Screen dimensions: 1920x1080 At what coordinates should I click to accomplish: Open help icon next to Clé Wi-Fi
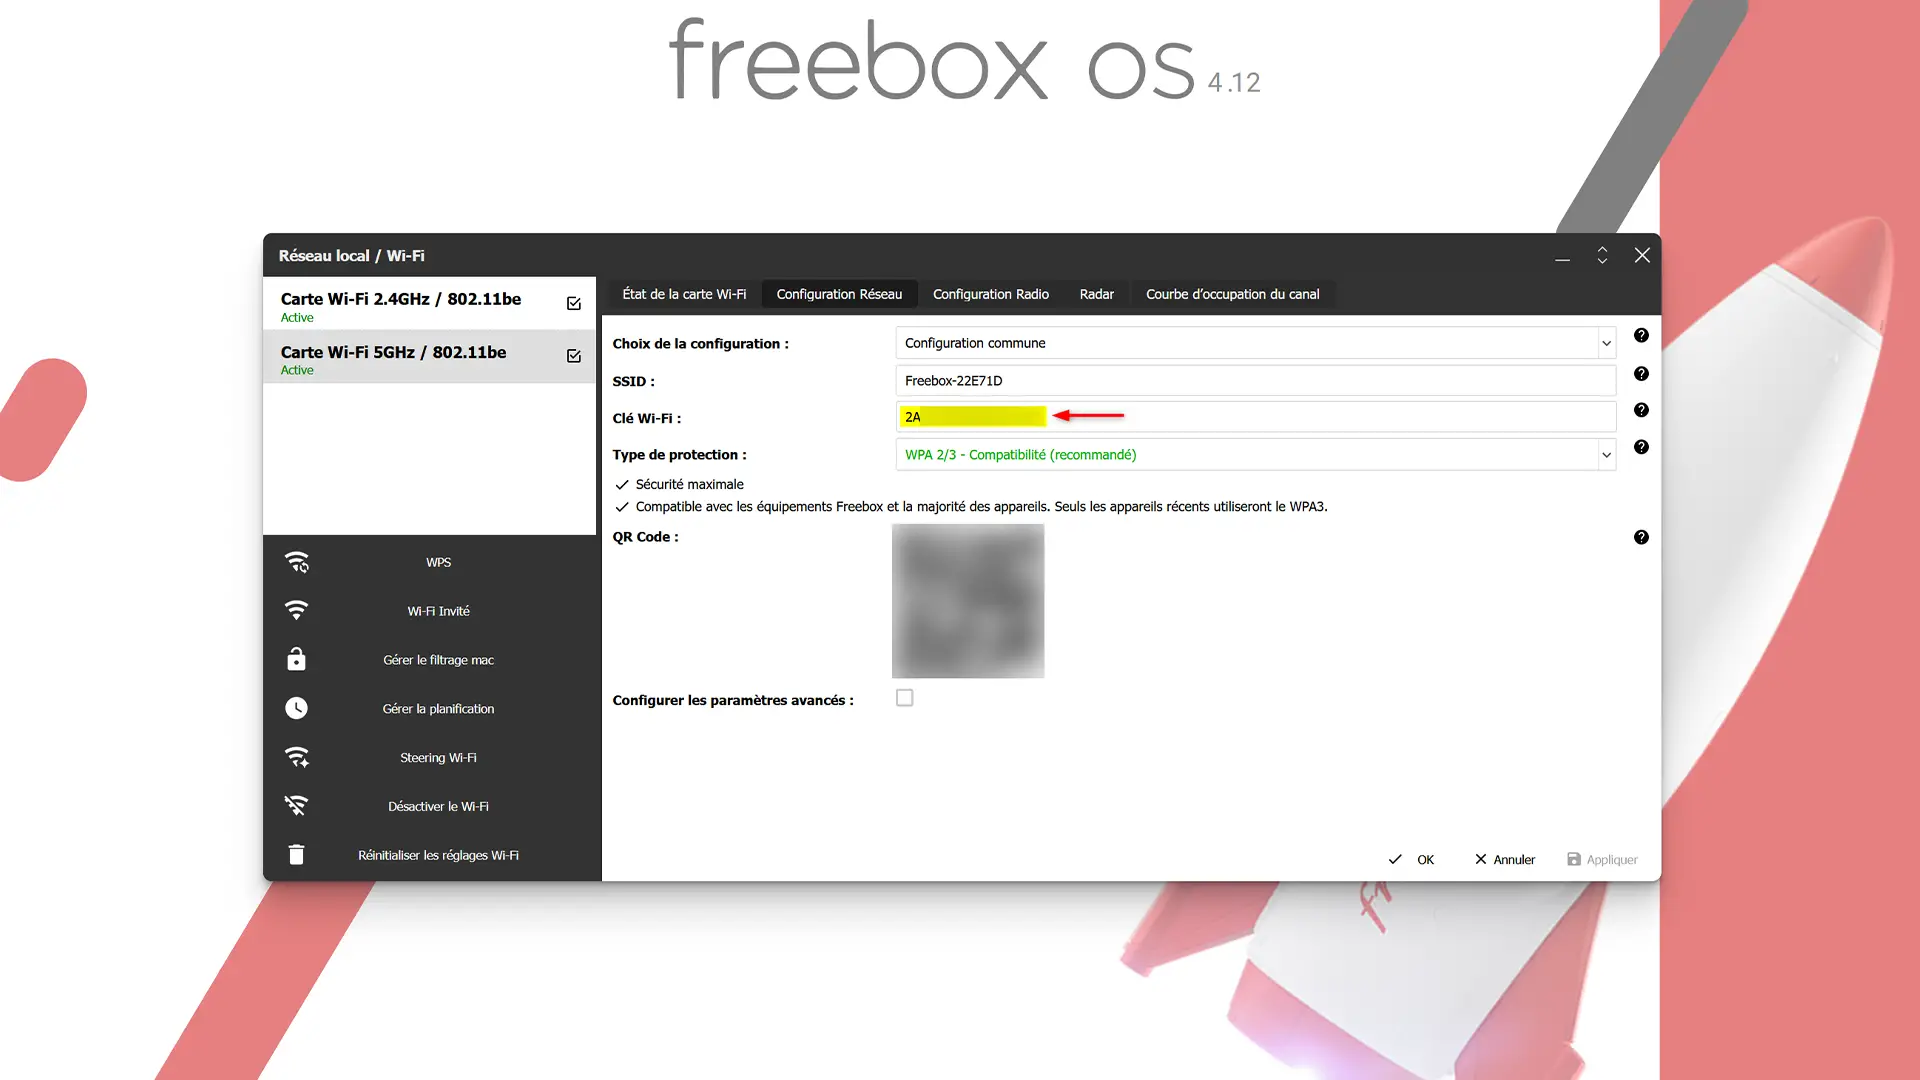pyautogui.click(x=1641, y=410)
